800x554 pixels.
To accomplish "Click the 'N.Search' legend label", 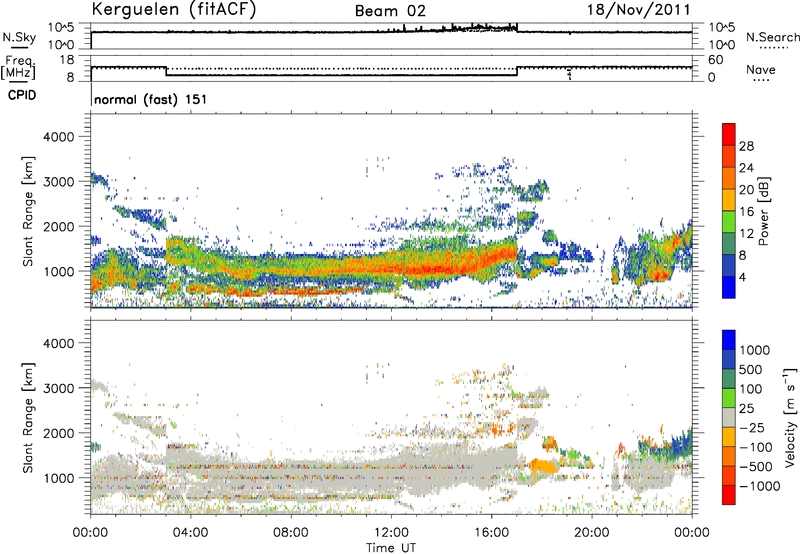I will [772, 37].
